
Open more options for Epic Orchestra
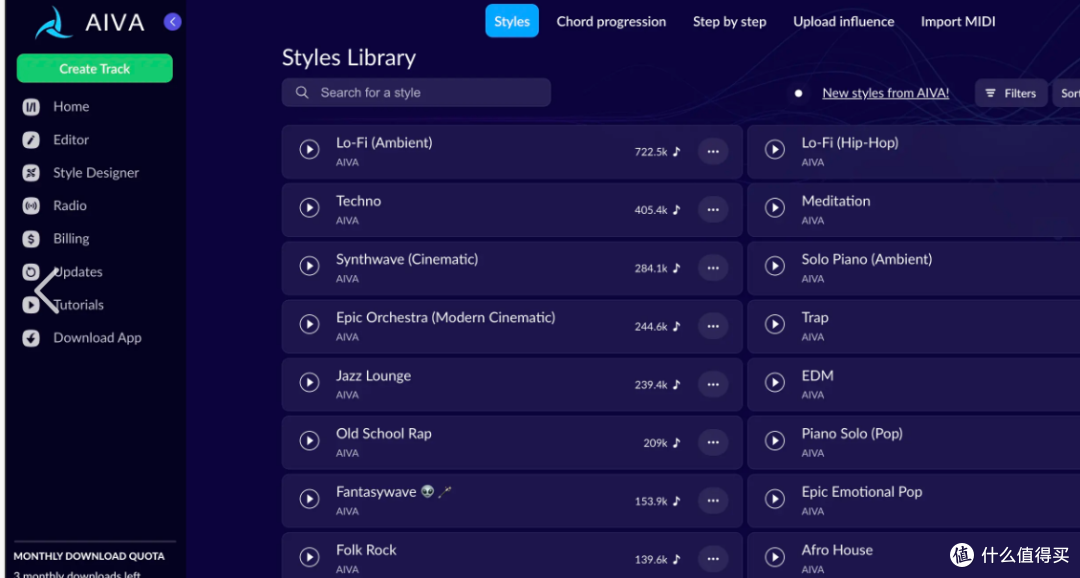713,326
